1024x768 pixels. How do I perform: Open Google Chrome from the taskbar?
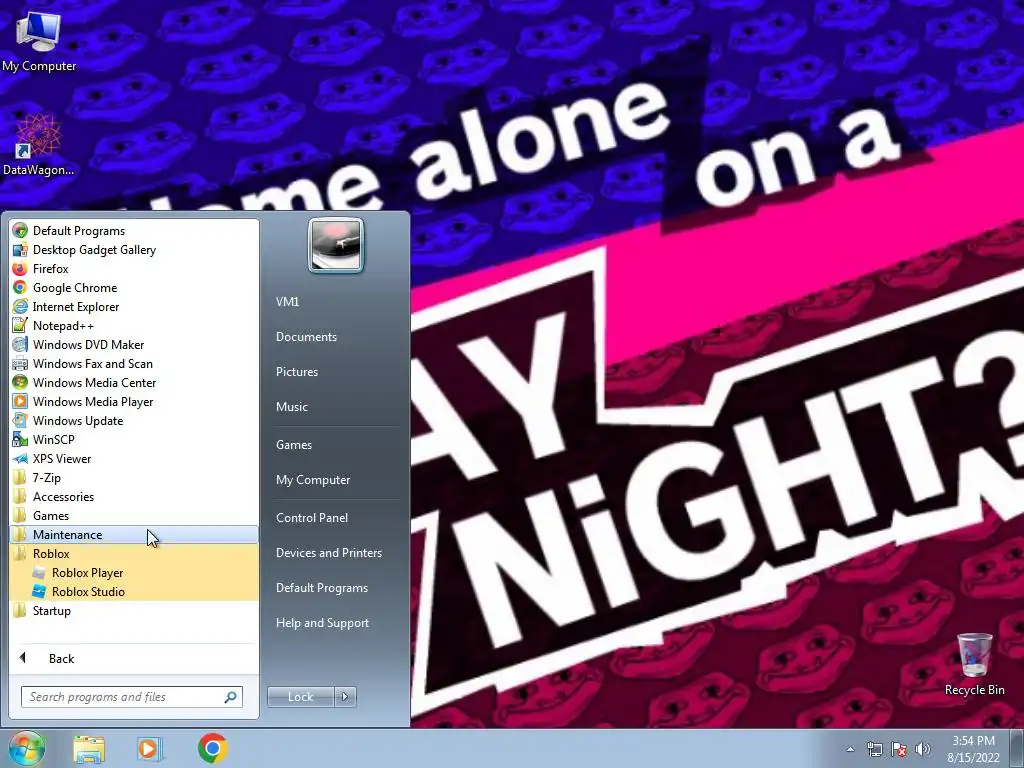(212, 748)
